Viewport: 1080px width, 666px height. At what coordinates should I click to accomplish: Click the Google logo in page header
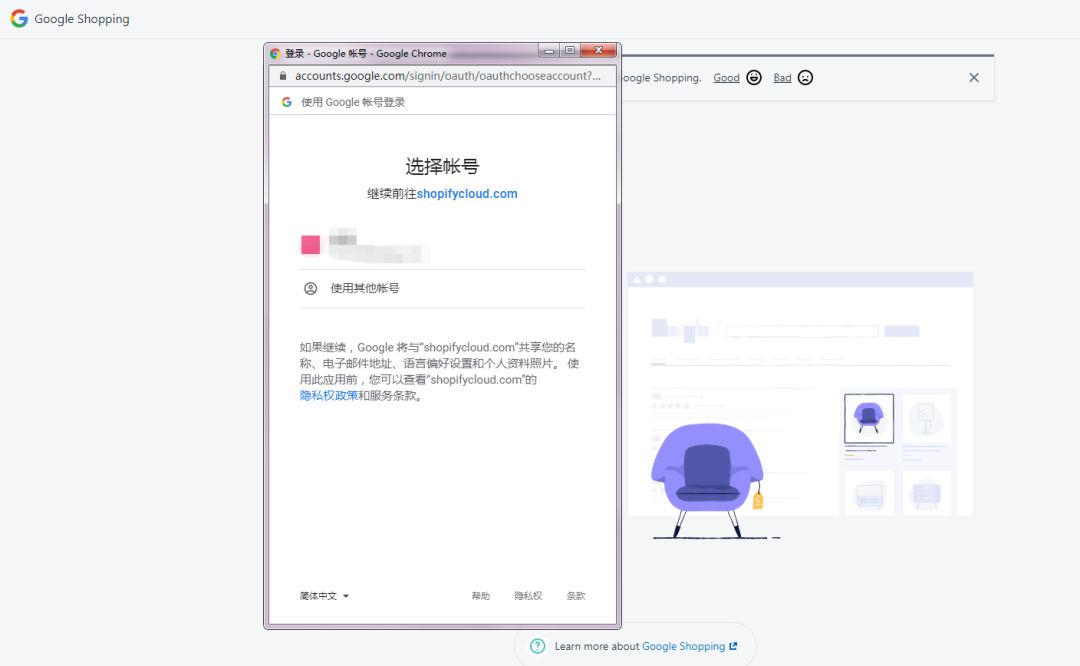pos(19,19)
